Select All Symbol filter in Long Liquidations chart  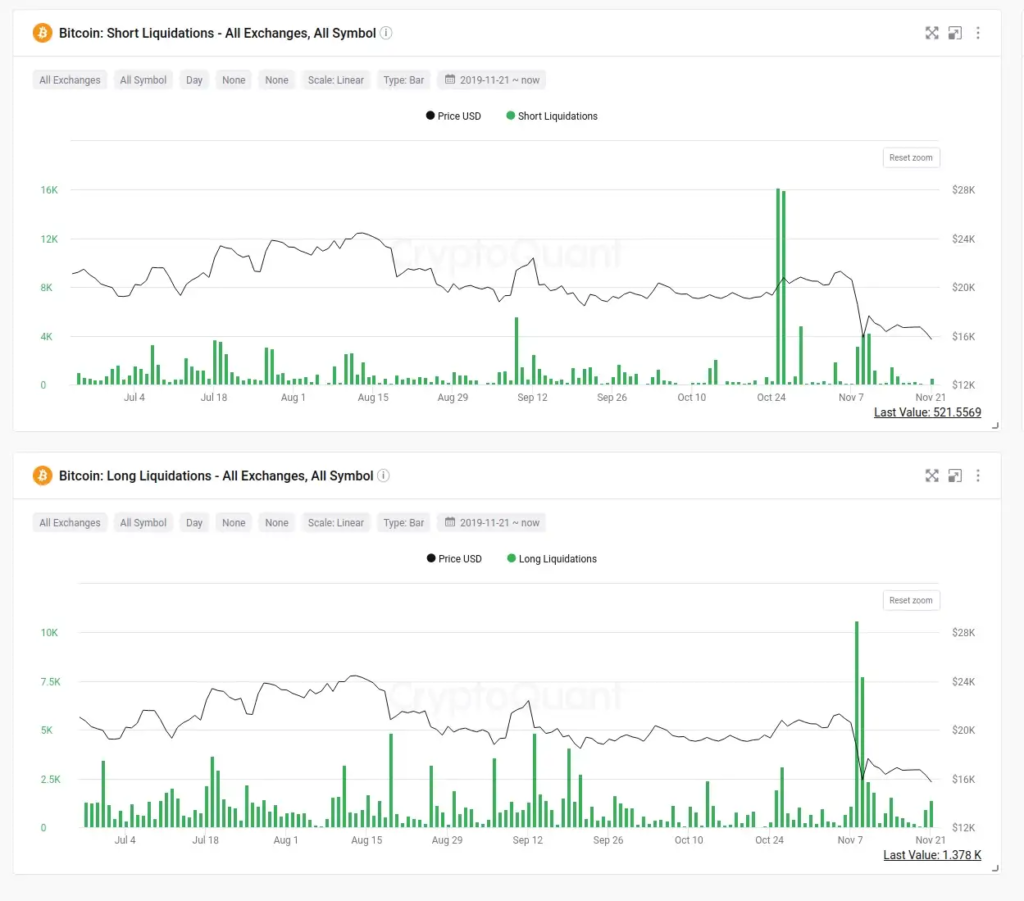click(x=143, y=523)
